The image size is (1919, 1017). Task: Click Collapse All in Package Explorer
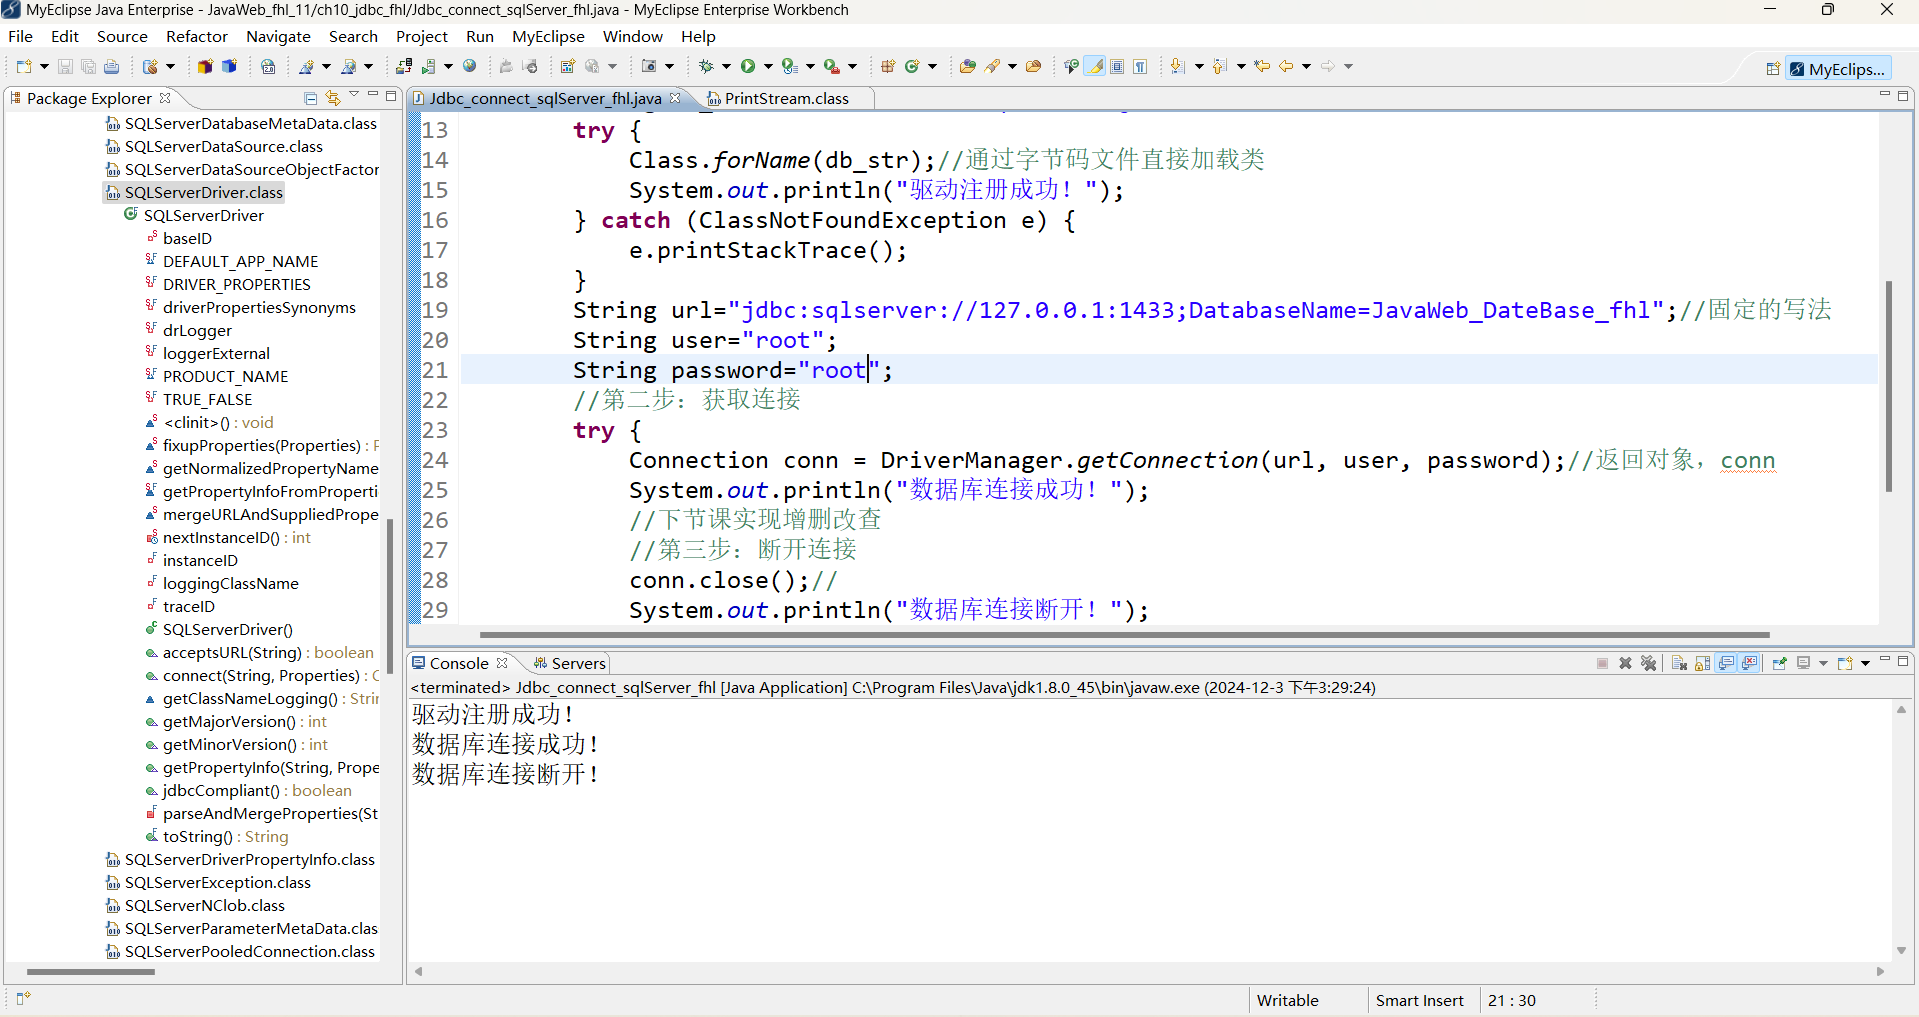tap(311, 98)
